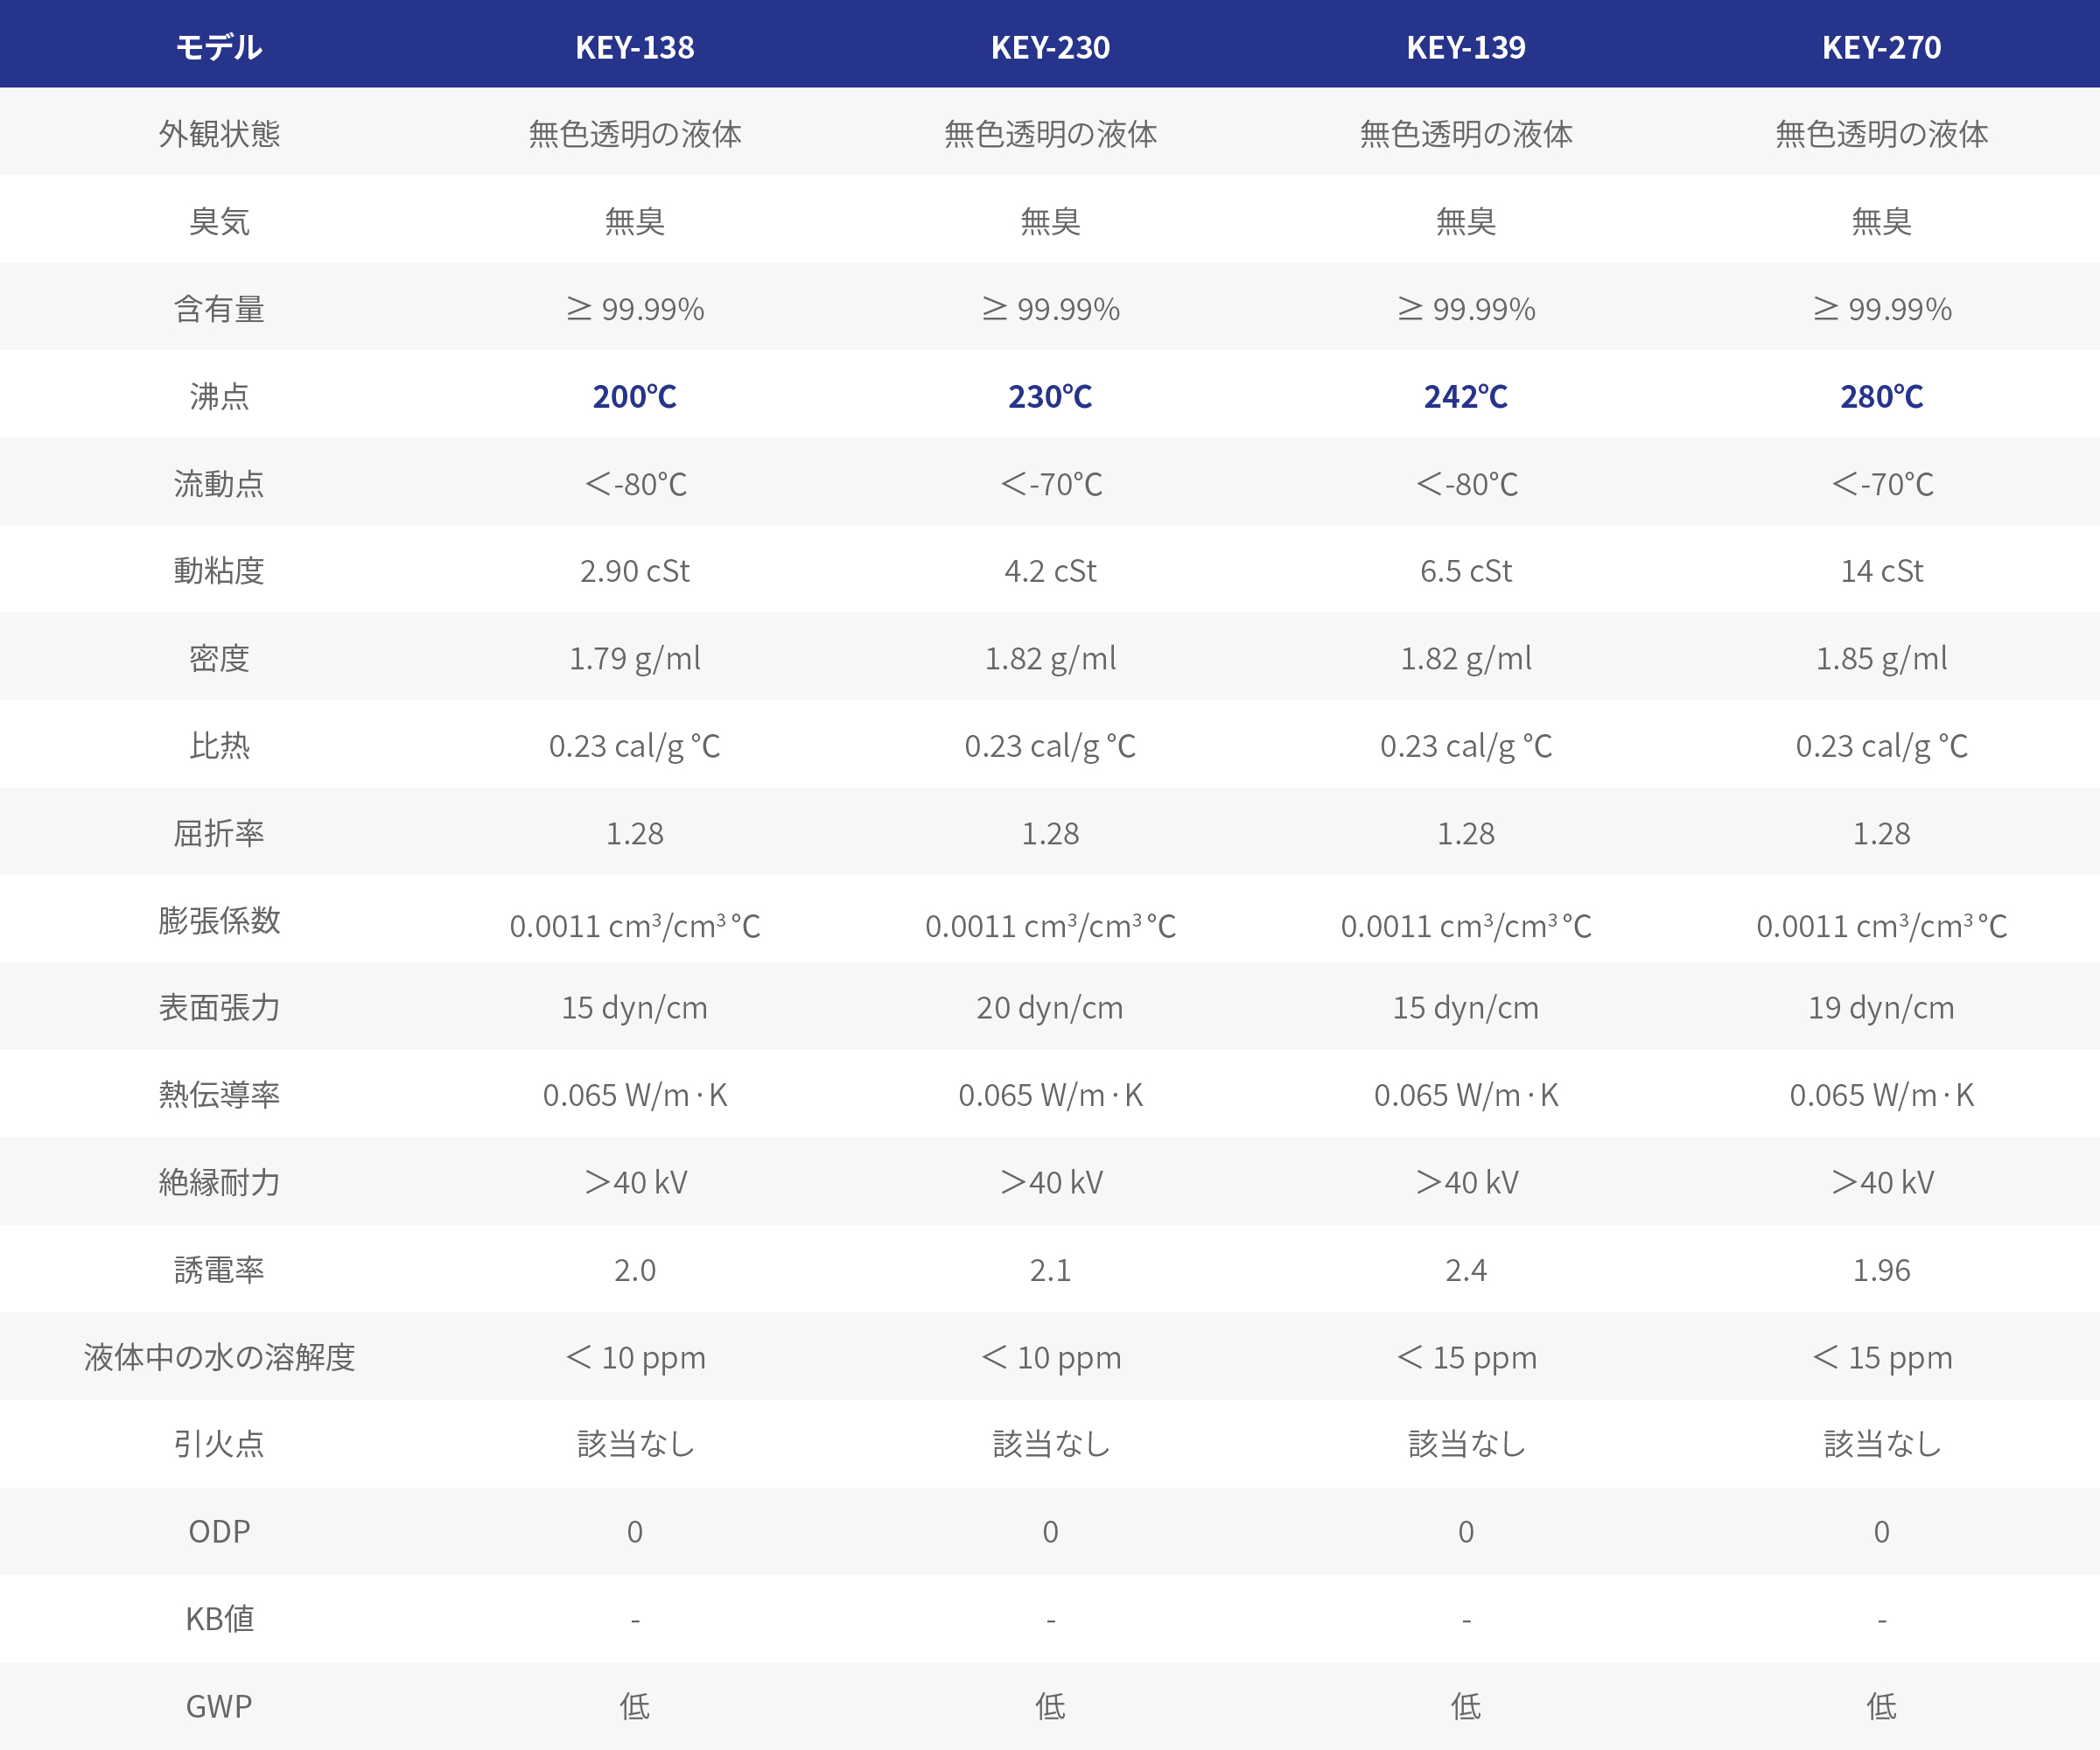Click the 動粘度 row label
2100x1750 pixels.
(219, 571)
